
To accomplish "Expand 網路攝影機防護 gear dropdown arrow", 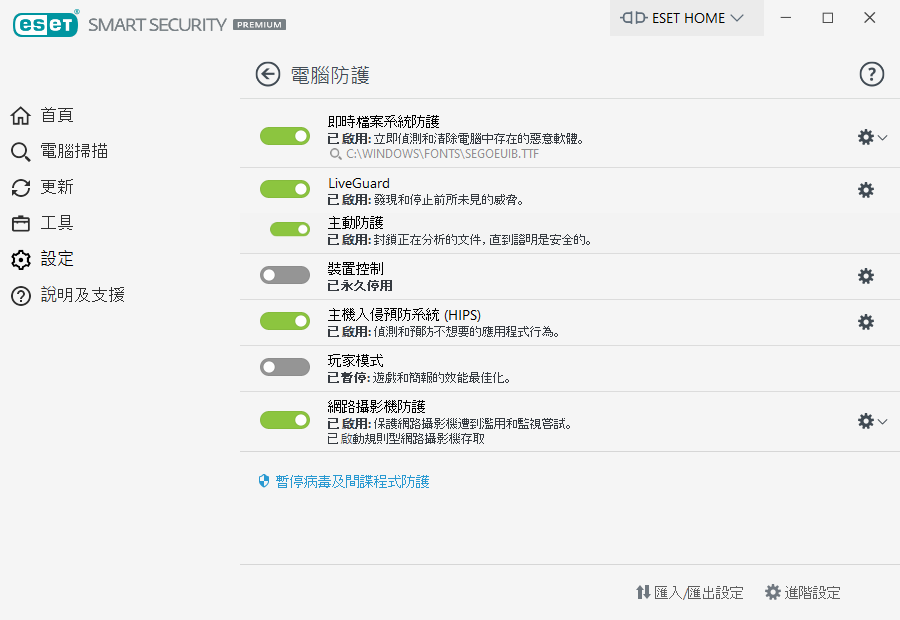I will tap(882, 422).
